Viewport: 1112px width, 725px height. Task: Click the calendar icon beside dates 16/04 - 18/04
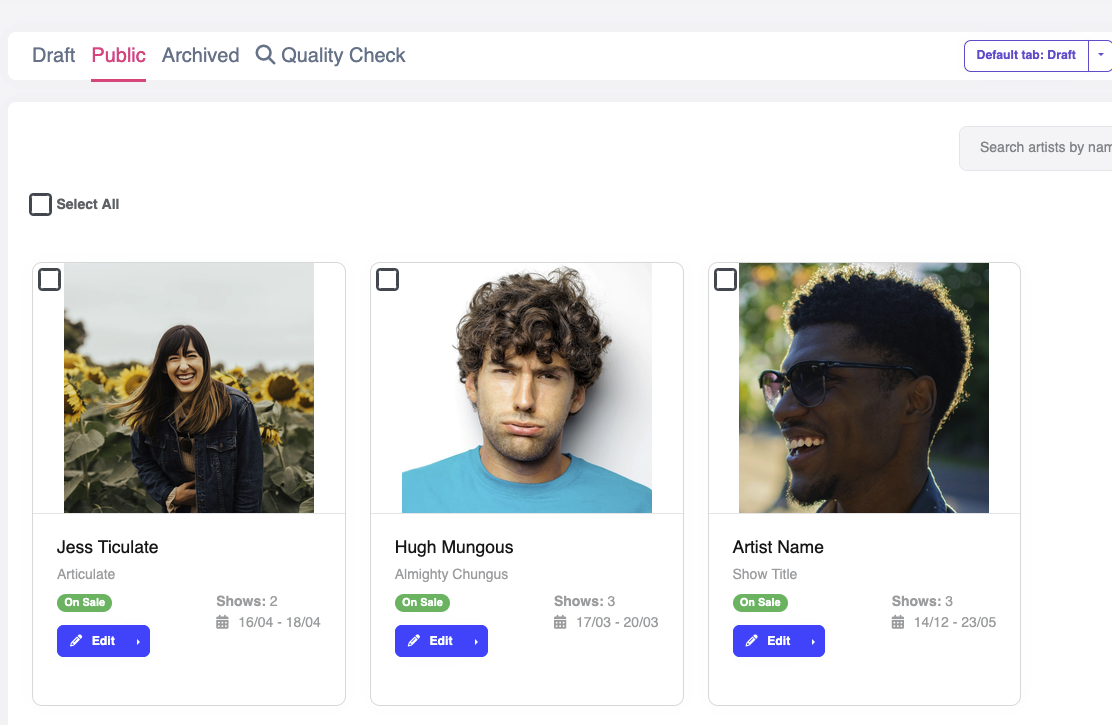coord(222,621)
